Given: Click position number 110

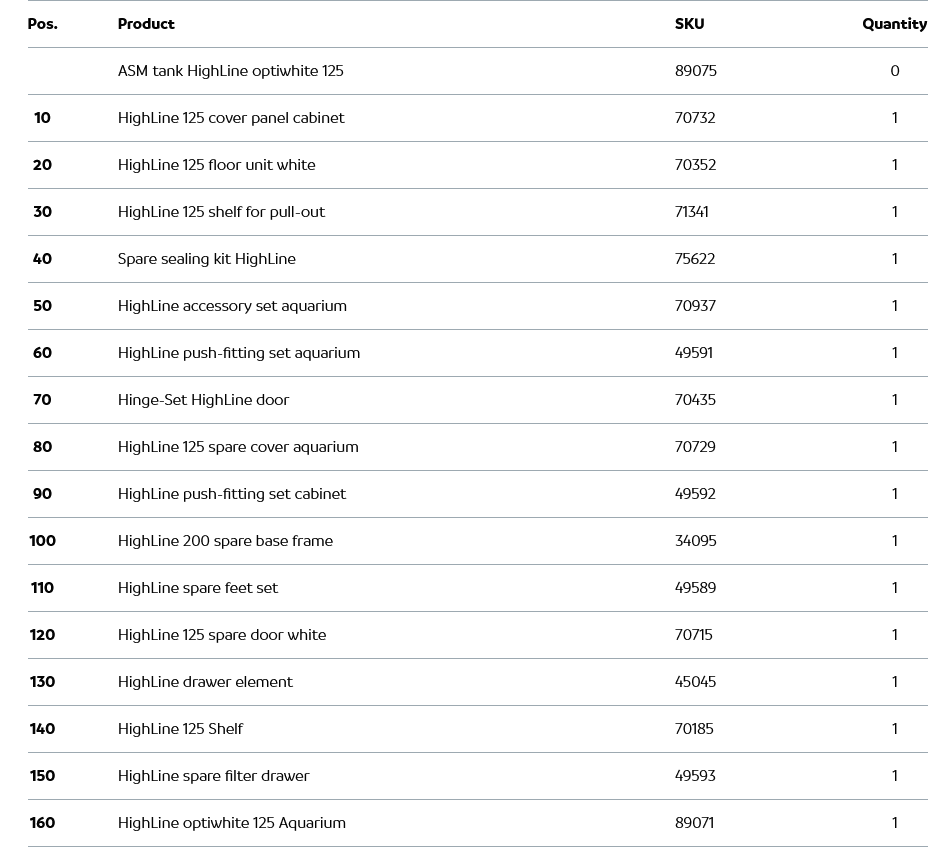Looking at the screenshot, I should click(x=42, y=588).
